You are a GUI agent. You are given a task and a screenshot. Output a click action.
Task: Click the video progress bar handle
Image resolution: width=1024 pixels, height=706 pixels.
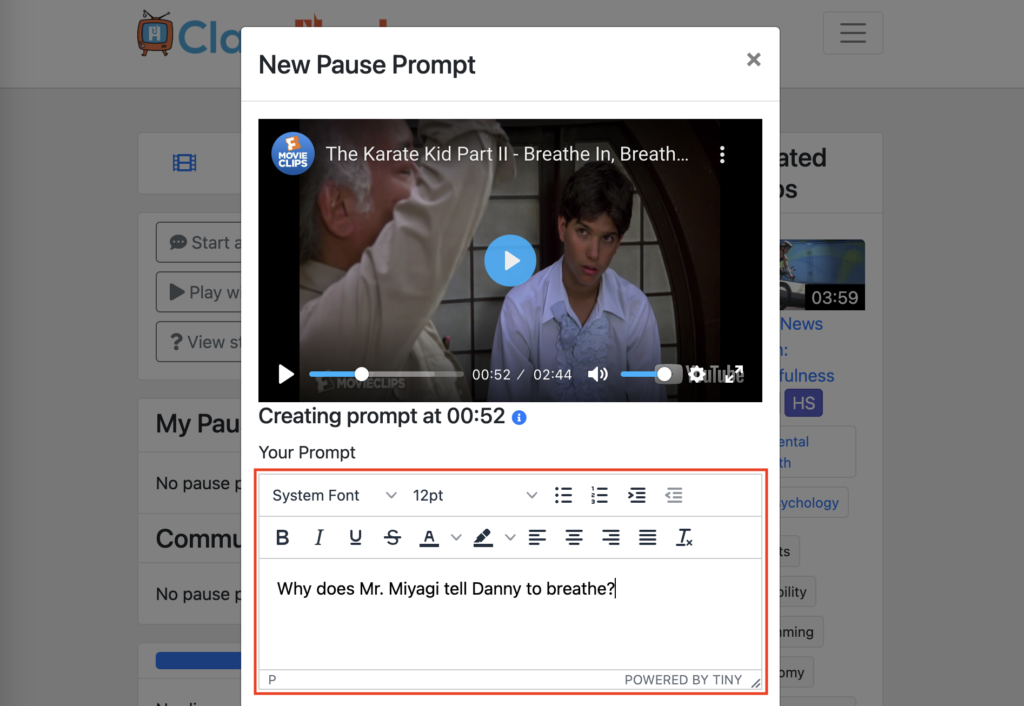click(361, 374)
